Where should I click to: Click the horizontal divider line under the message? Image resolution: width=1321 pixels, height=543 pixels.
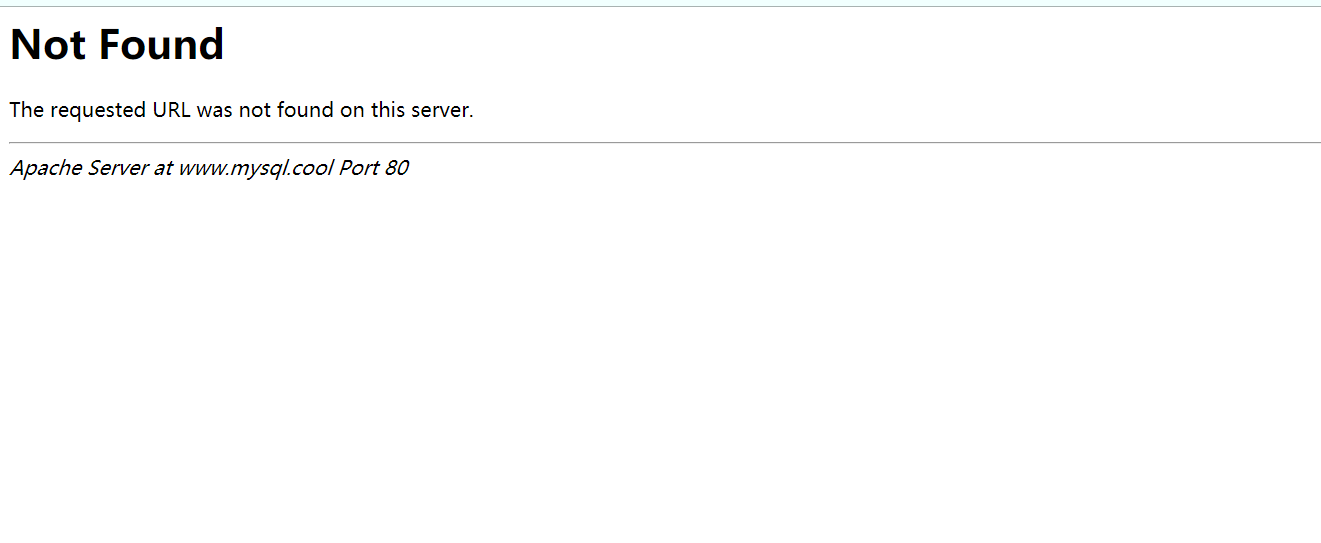[660, 143]
